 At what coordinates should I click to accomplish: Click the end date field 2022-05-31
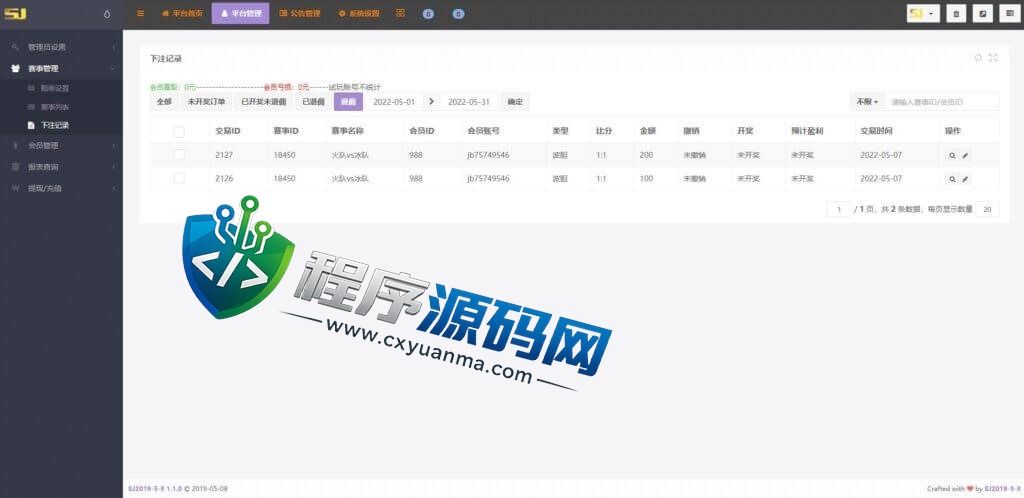pos(469,102)
